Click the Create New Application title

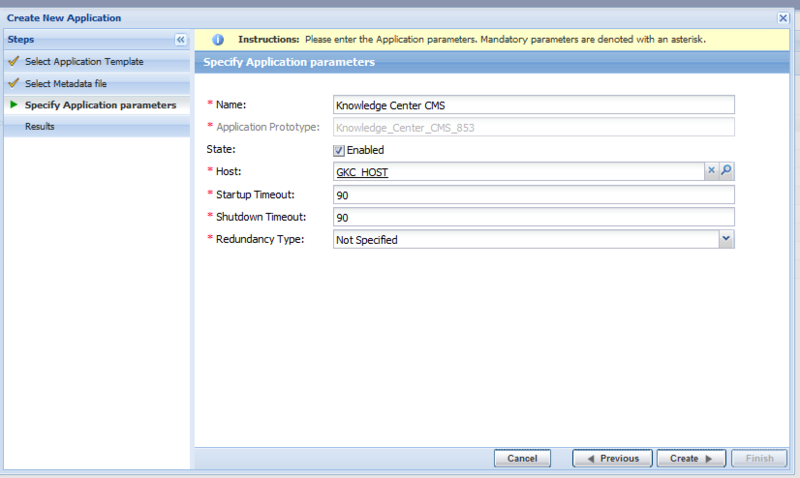click(x=64, y=18)
